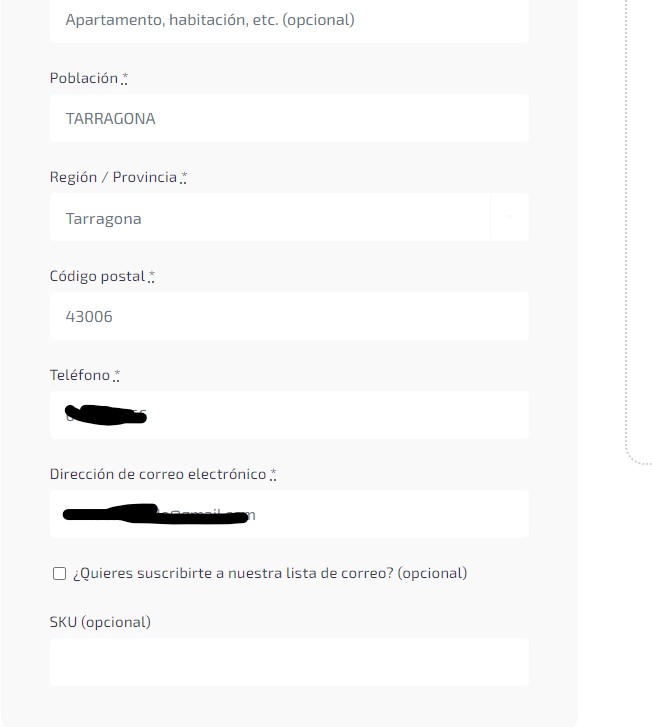Click the required asterisk beside Teléfono
Image resolution: width=652 pixels, height=727 pixels.
[116, 376]
